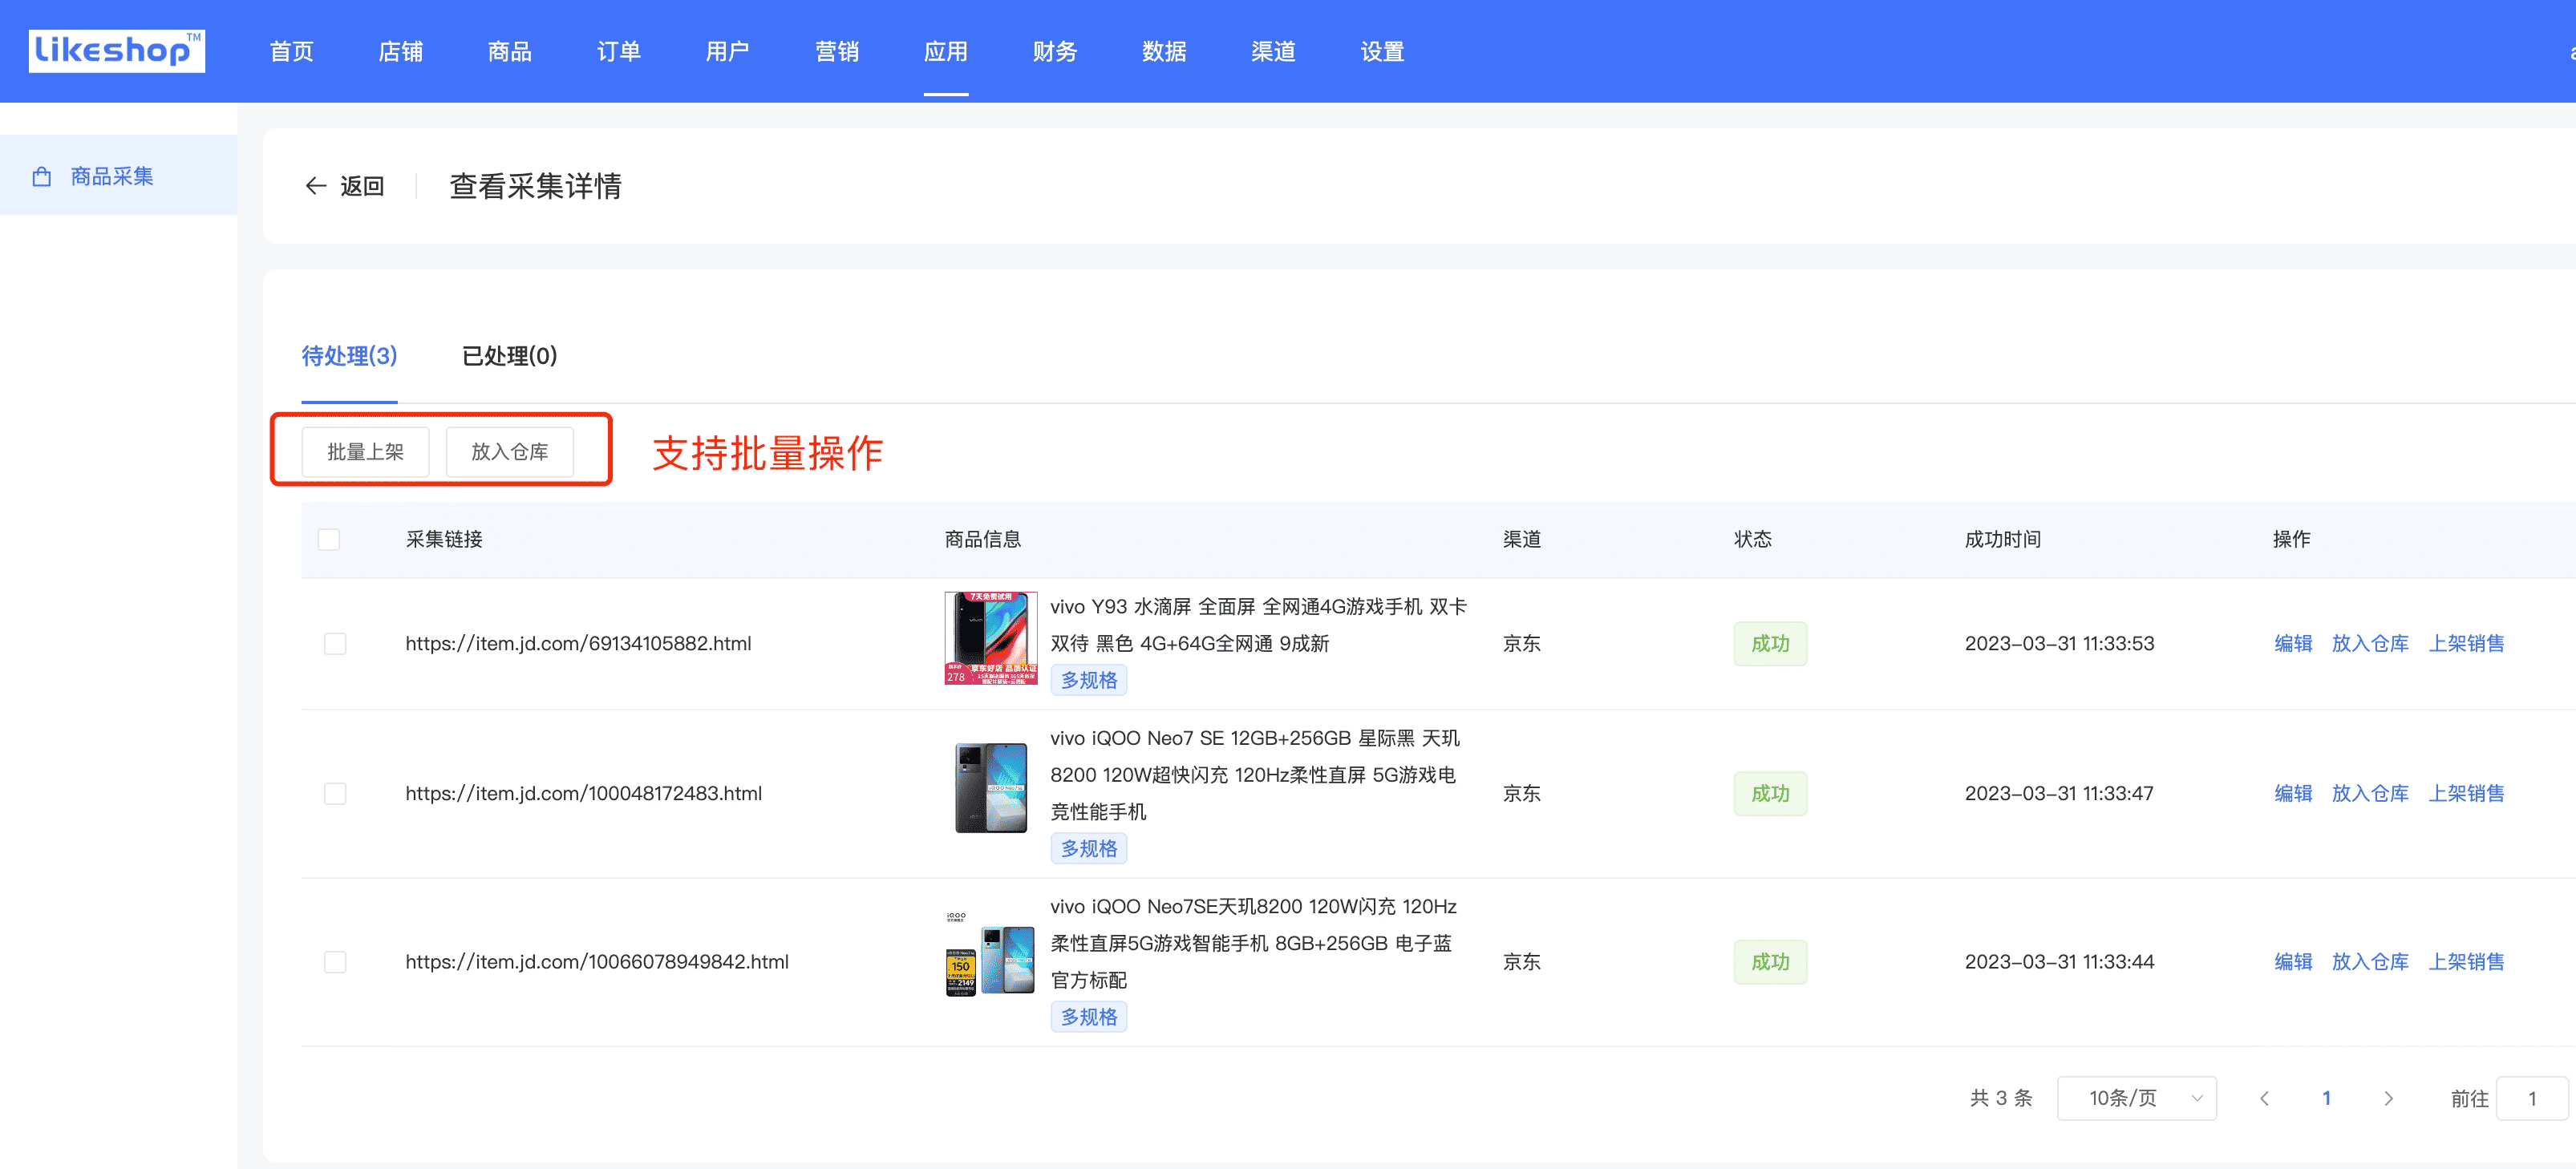
Task: Click 上架销售 for the iQOO Neo7 SE 12GB row
Action: pos(2467,794)
